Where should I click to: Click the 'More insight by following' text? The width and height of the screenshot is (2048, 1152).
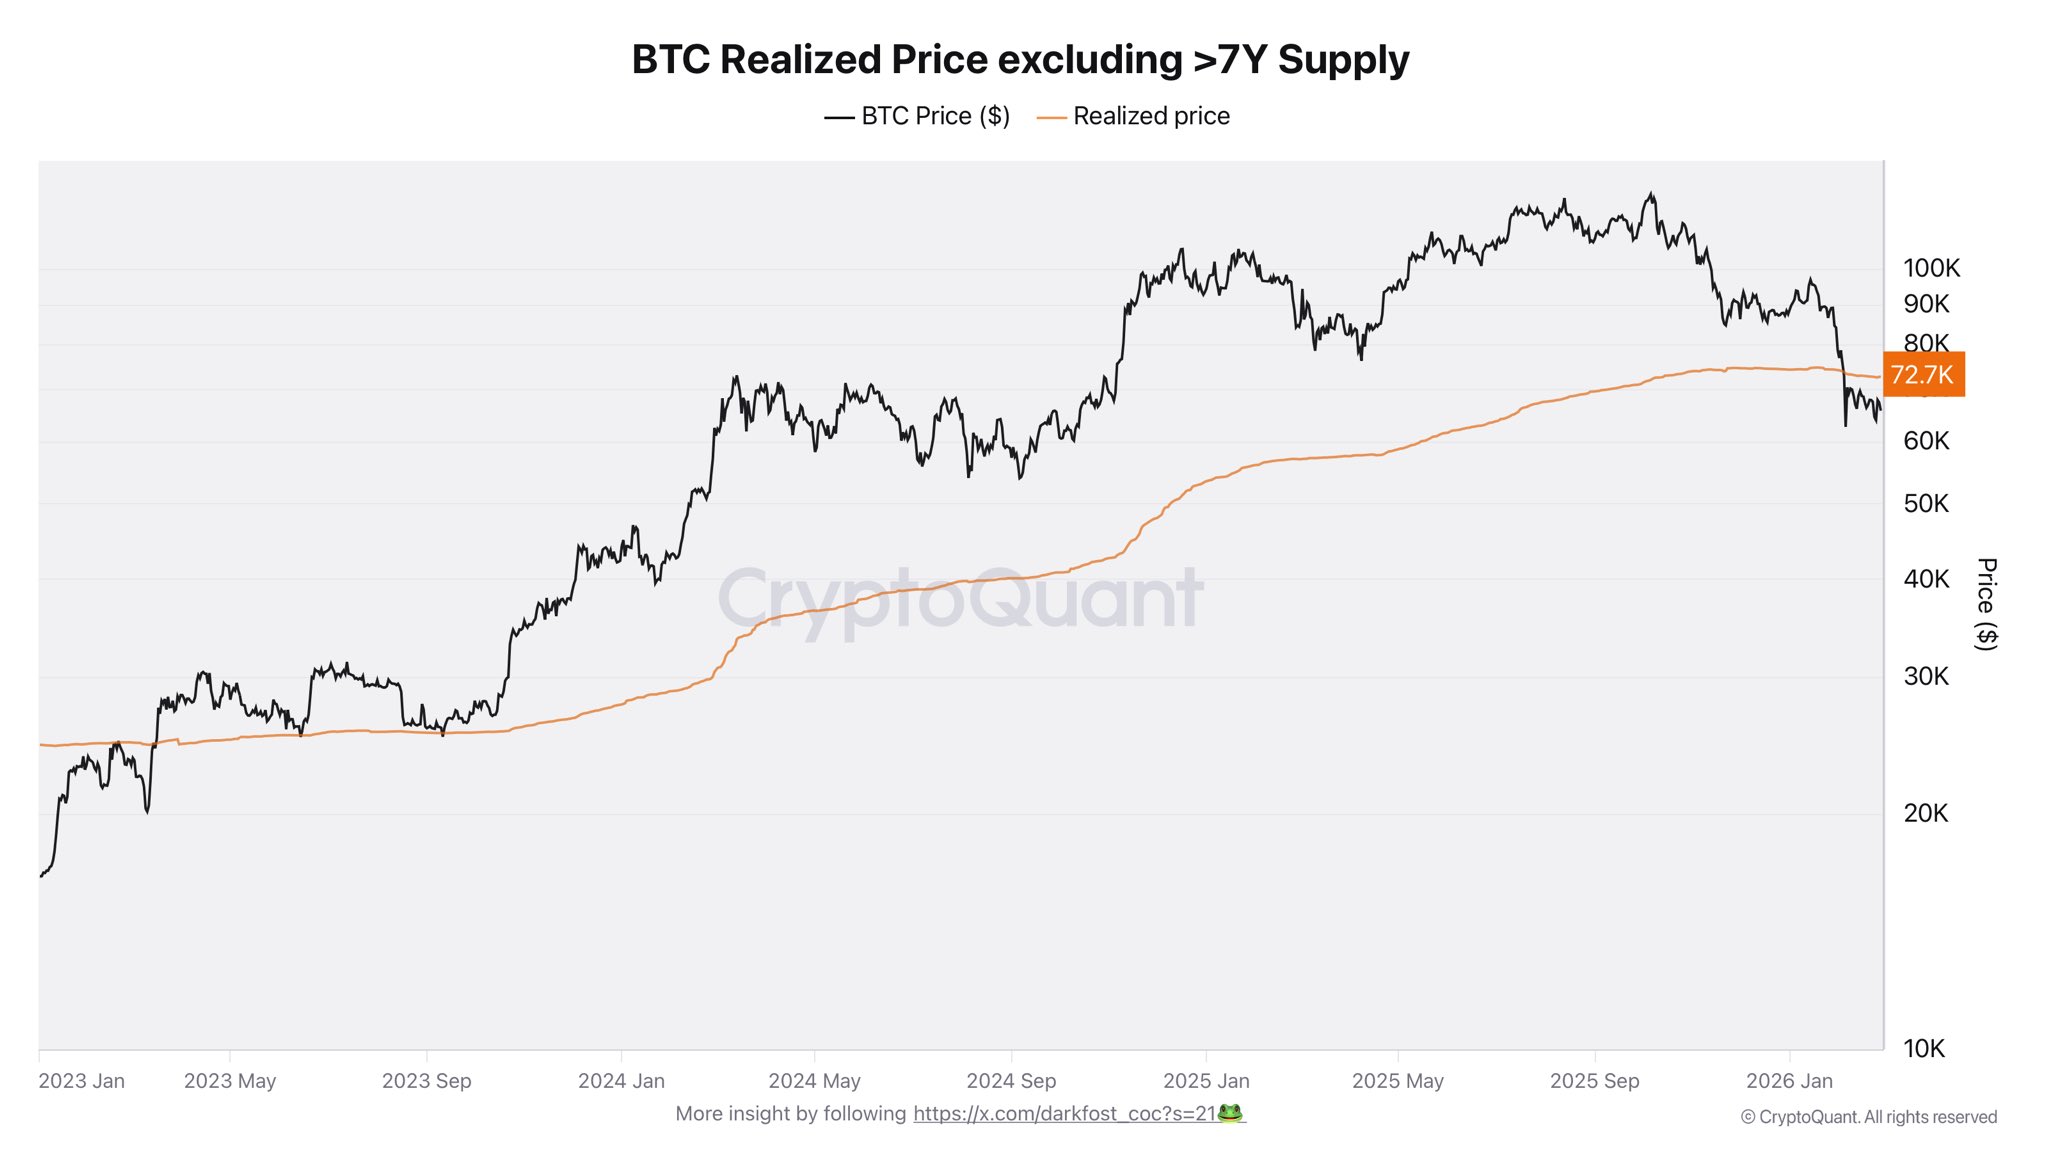(x=790, y=1113)
